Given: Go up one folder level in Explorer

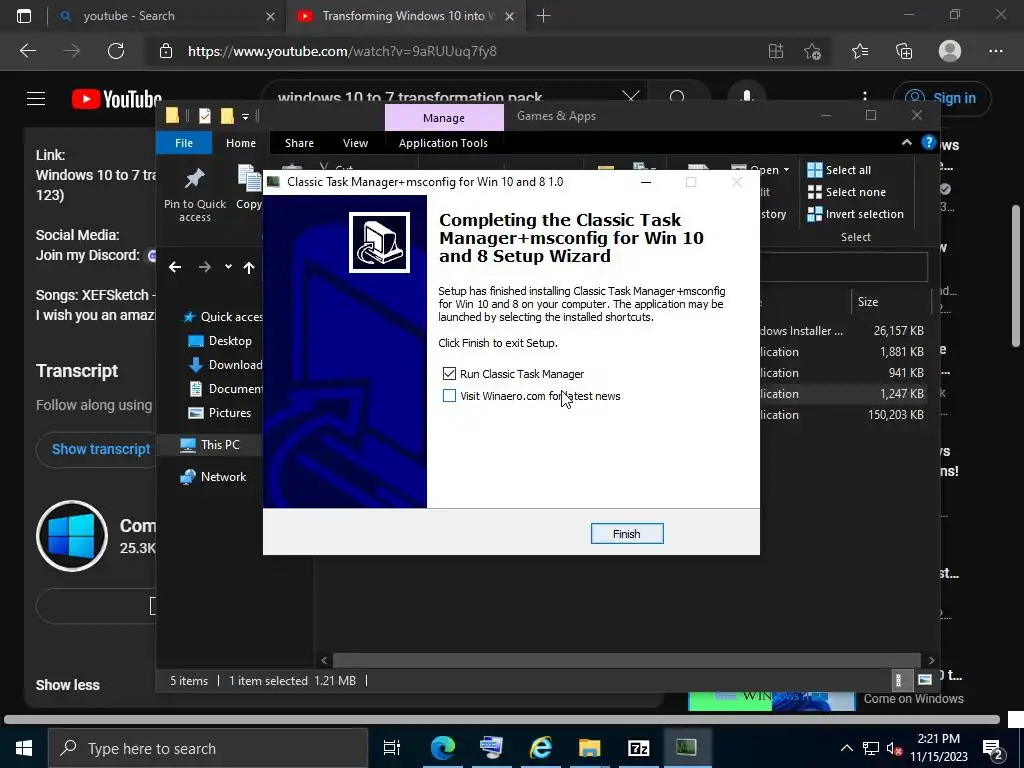Looking at the screenshot, I should pyautogui.click(x=249, y=267).
